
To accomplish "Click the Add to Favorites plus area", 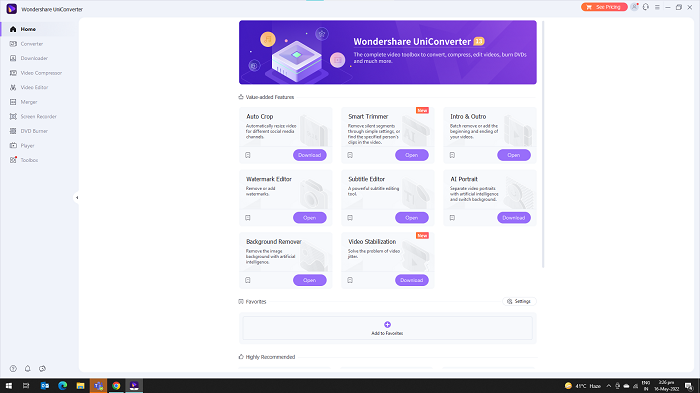I will [x=388, y=328].
